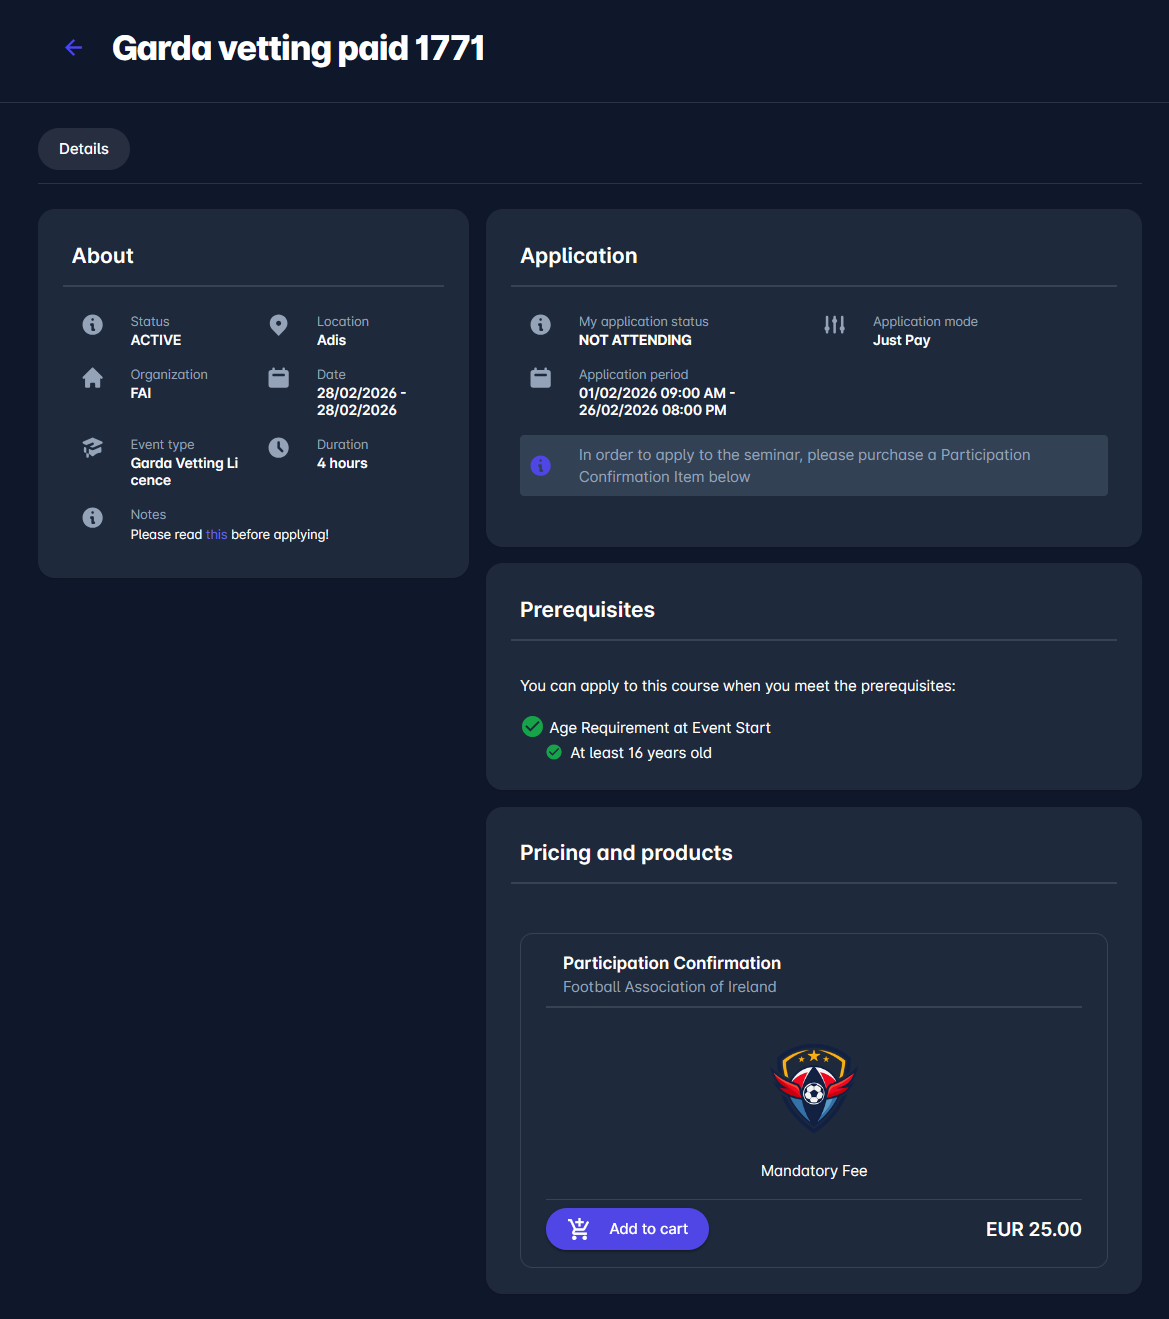1169x1319 pixels.
Task: Click the Duration clock icon
Action: tap(279, 448)
